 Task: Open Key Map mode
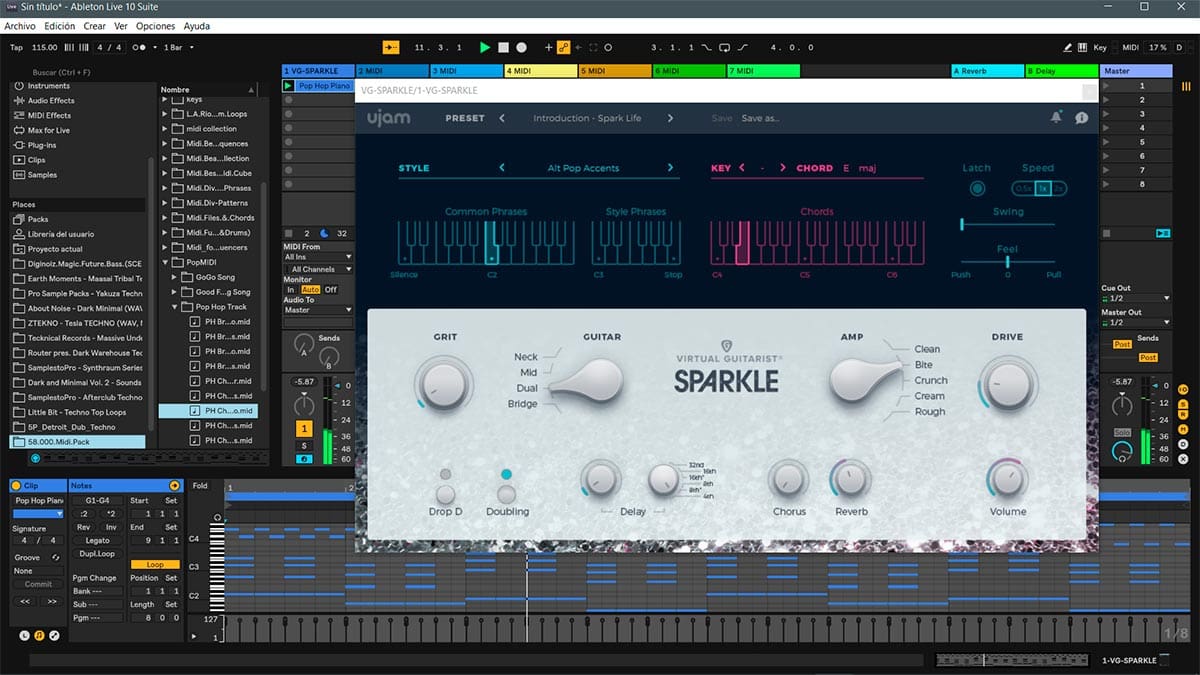pyautogui.click(x=1100, y=47)
